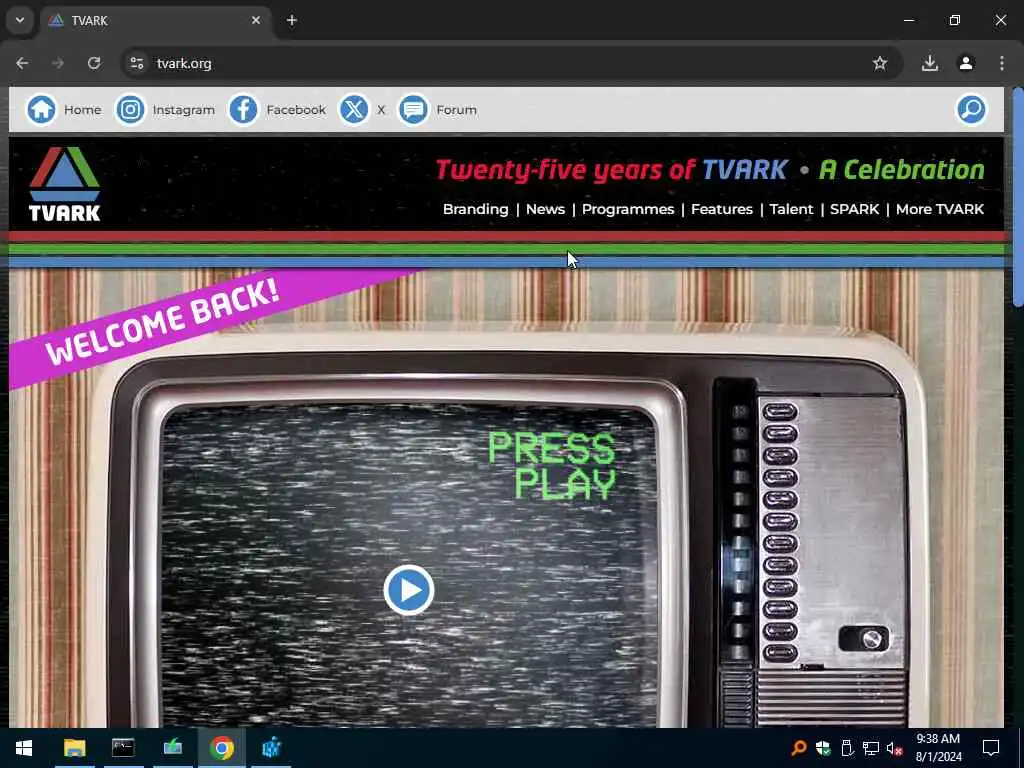This screenshot has height=768, width=1024.
Task: Open the Features menu
Action: [722, 209]
